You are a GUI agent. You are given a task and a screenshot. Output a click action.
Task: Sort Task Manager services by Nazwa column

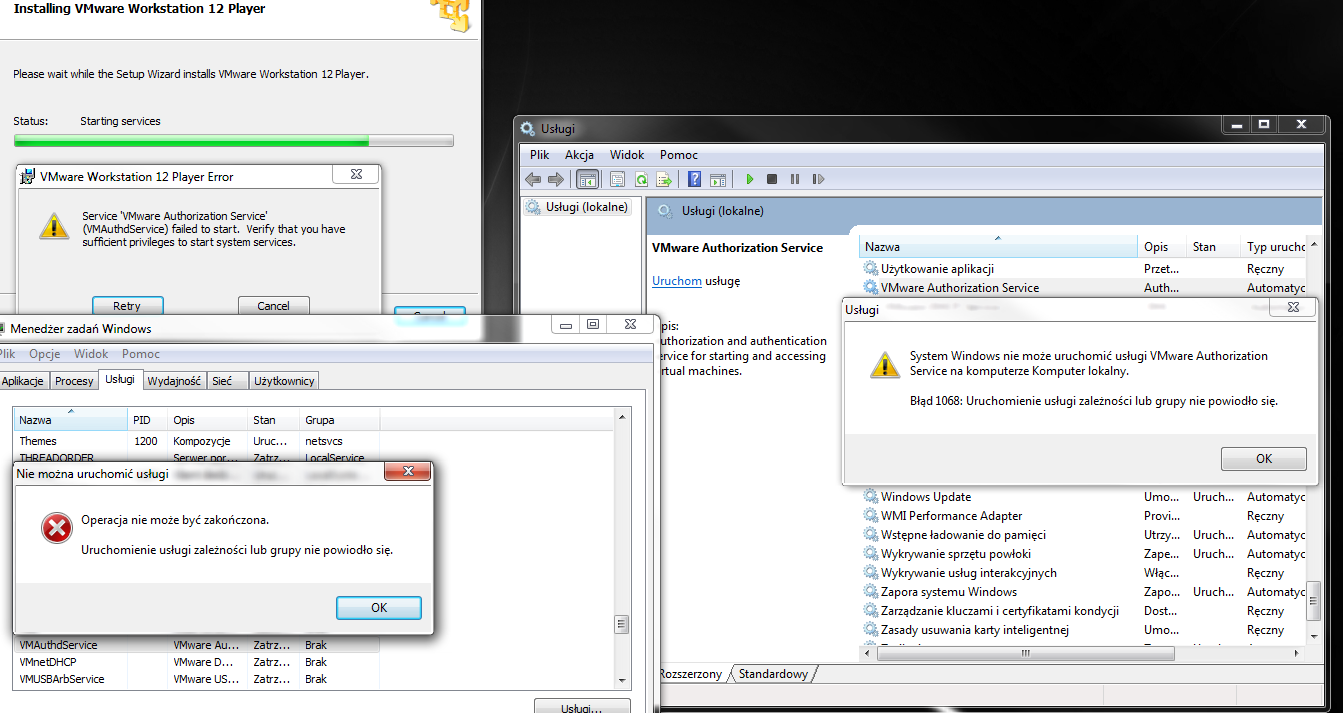coord(70,420)
